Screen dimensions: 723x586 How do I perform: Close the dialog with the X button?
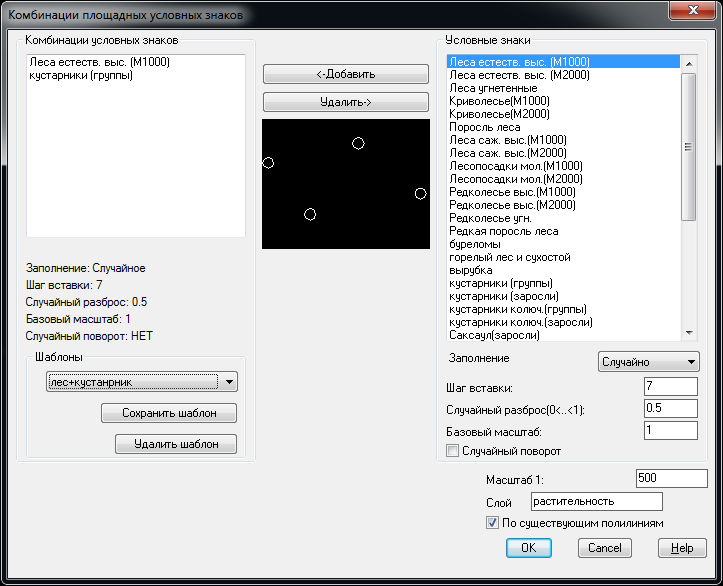693,10
